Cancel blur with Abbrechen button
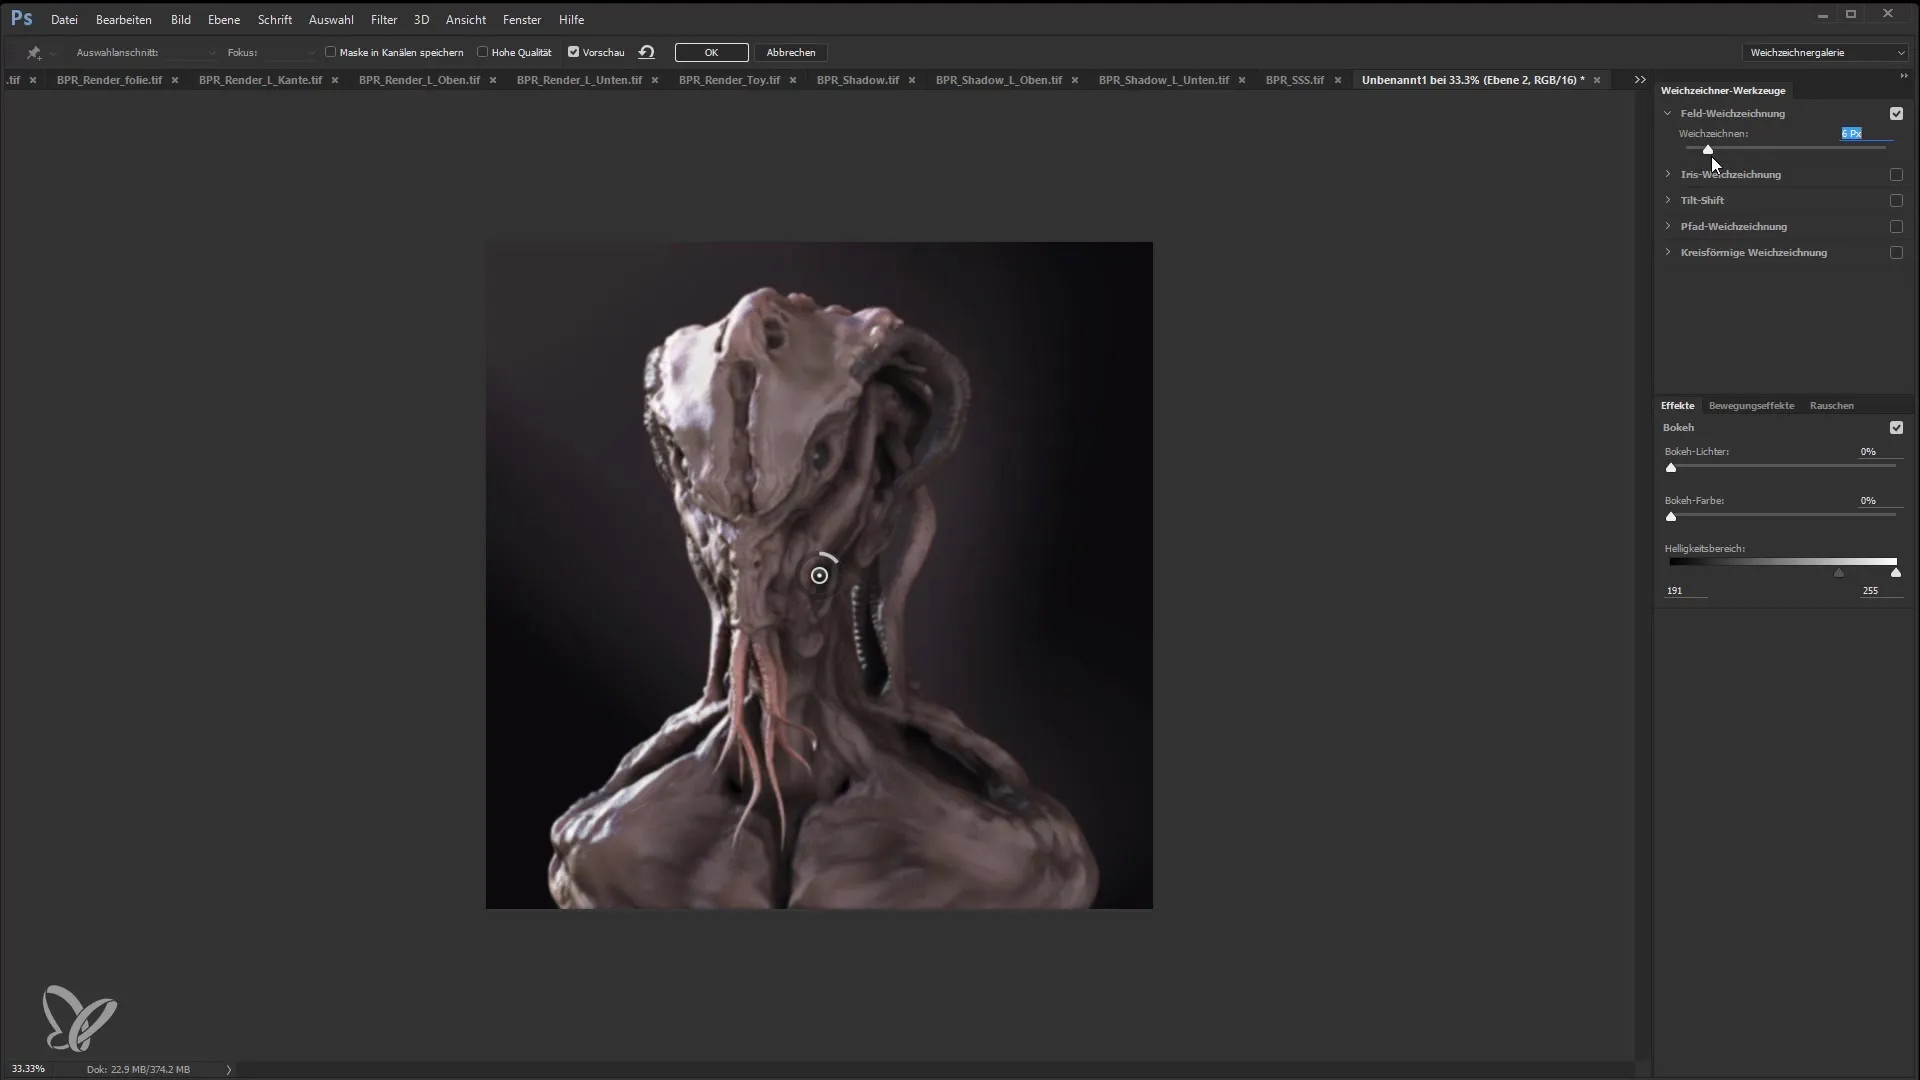 791,52
